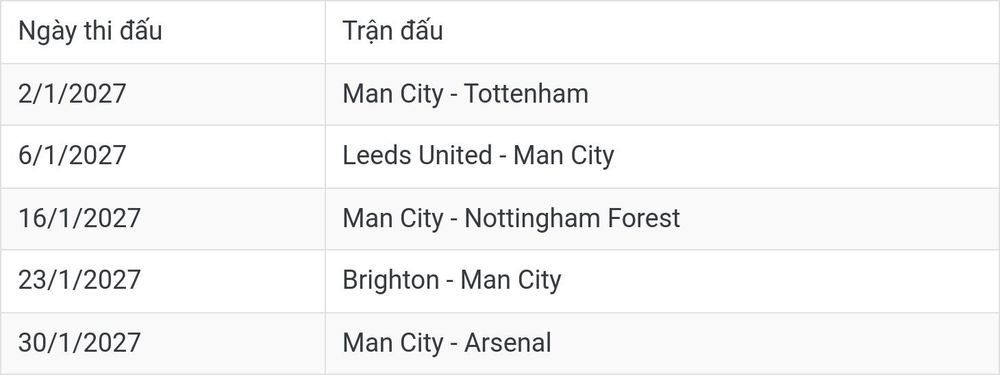Click the words Leeds United
This screenshot has width=1000, height=375.
tap(417, 156)
